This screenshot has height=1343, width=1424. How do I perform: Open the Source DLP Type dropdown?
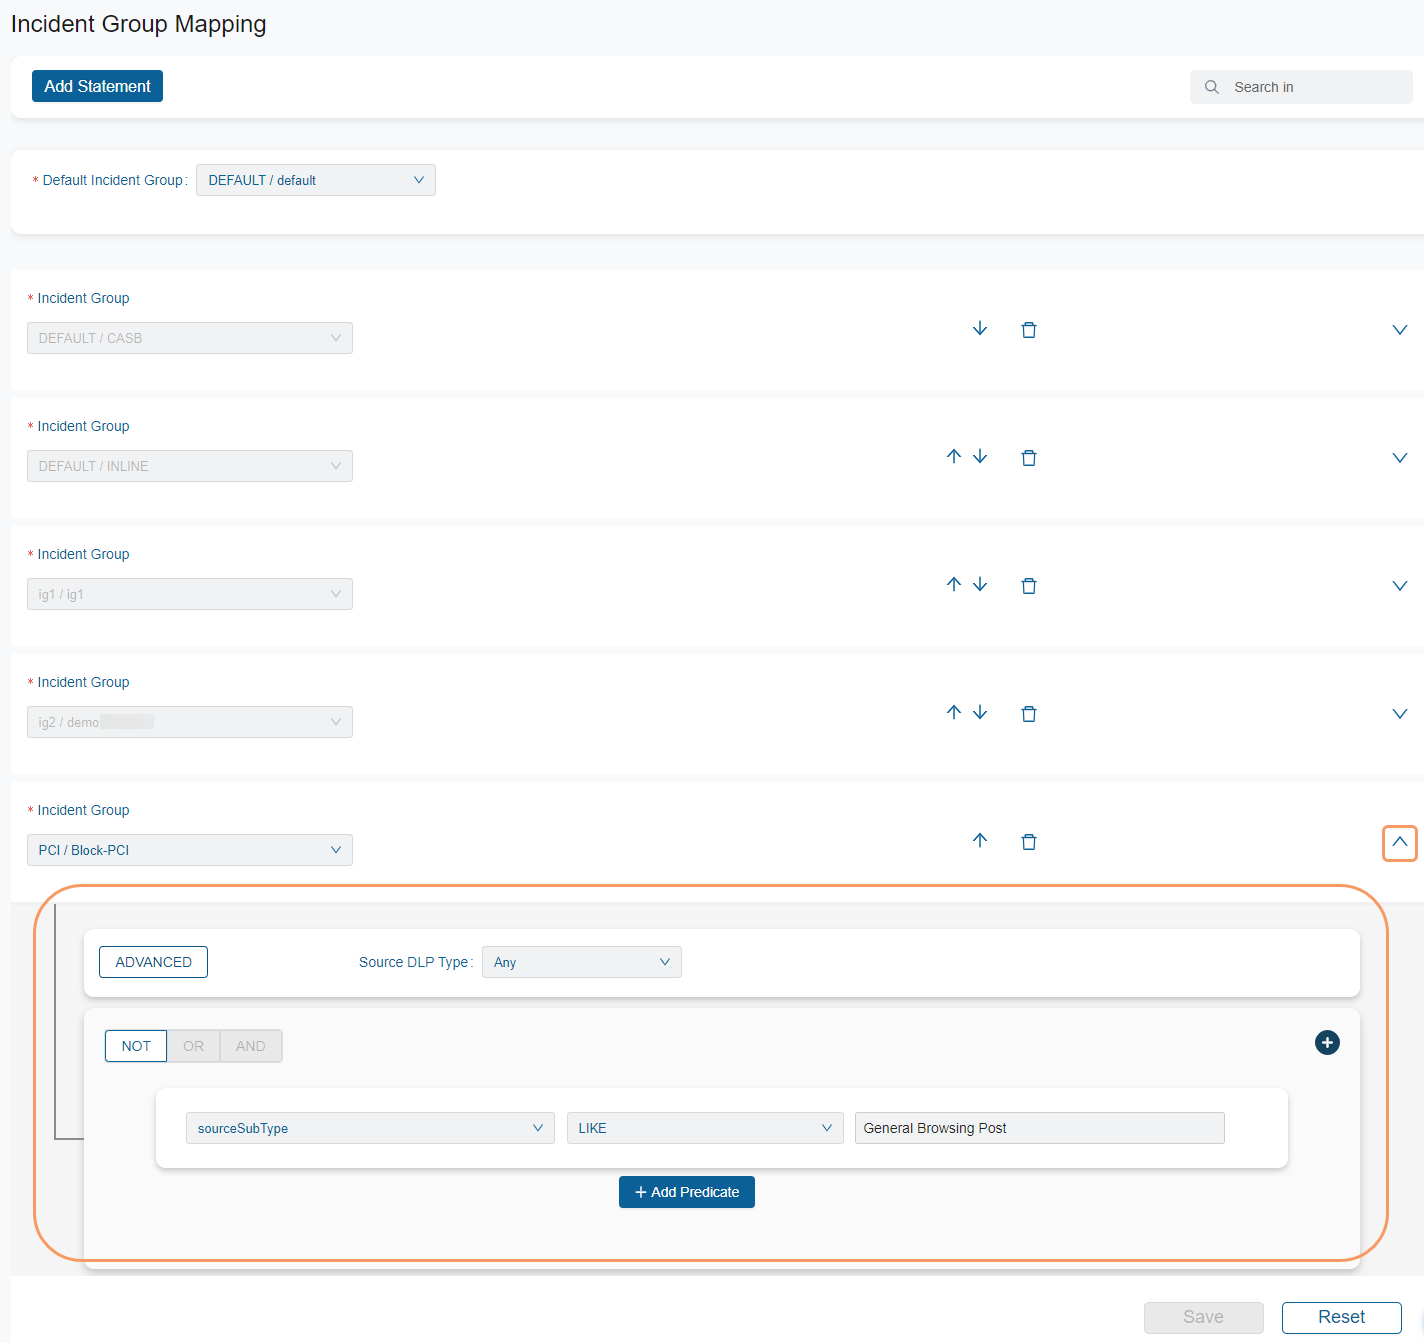[581, 962]
